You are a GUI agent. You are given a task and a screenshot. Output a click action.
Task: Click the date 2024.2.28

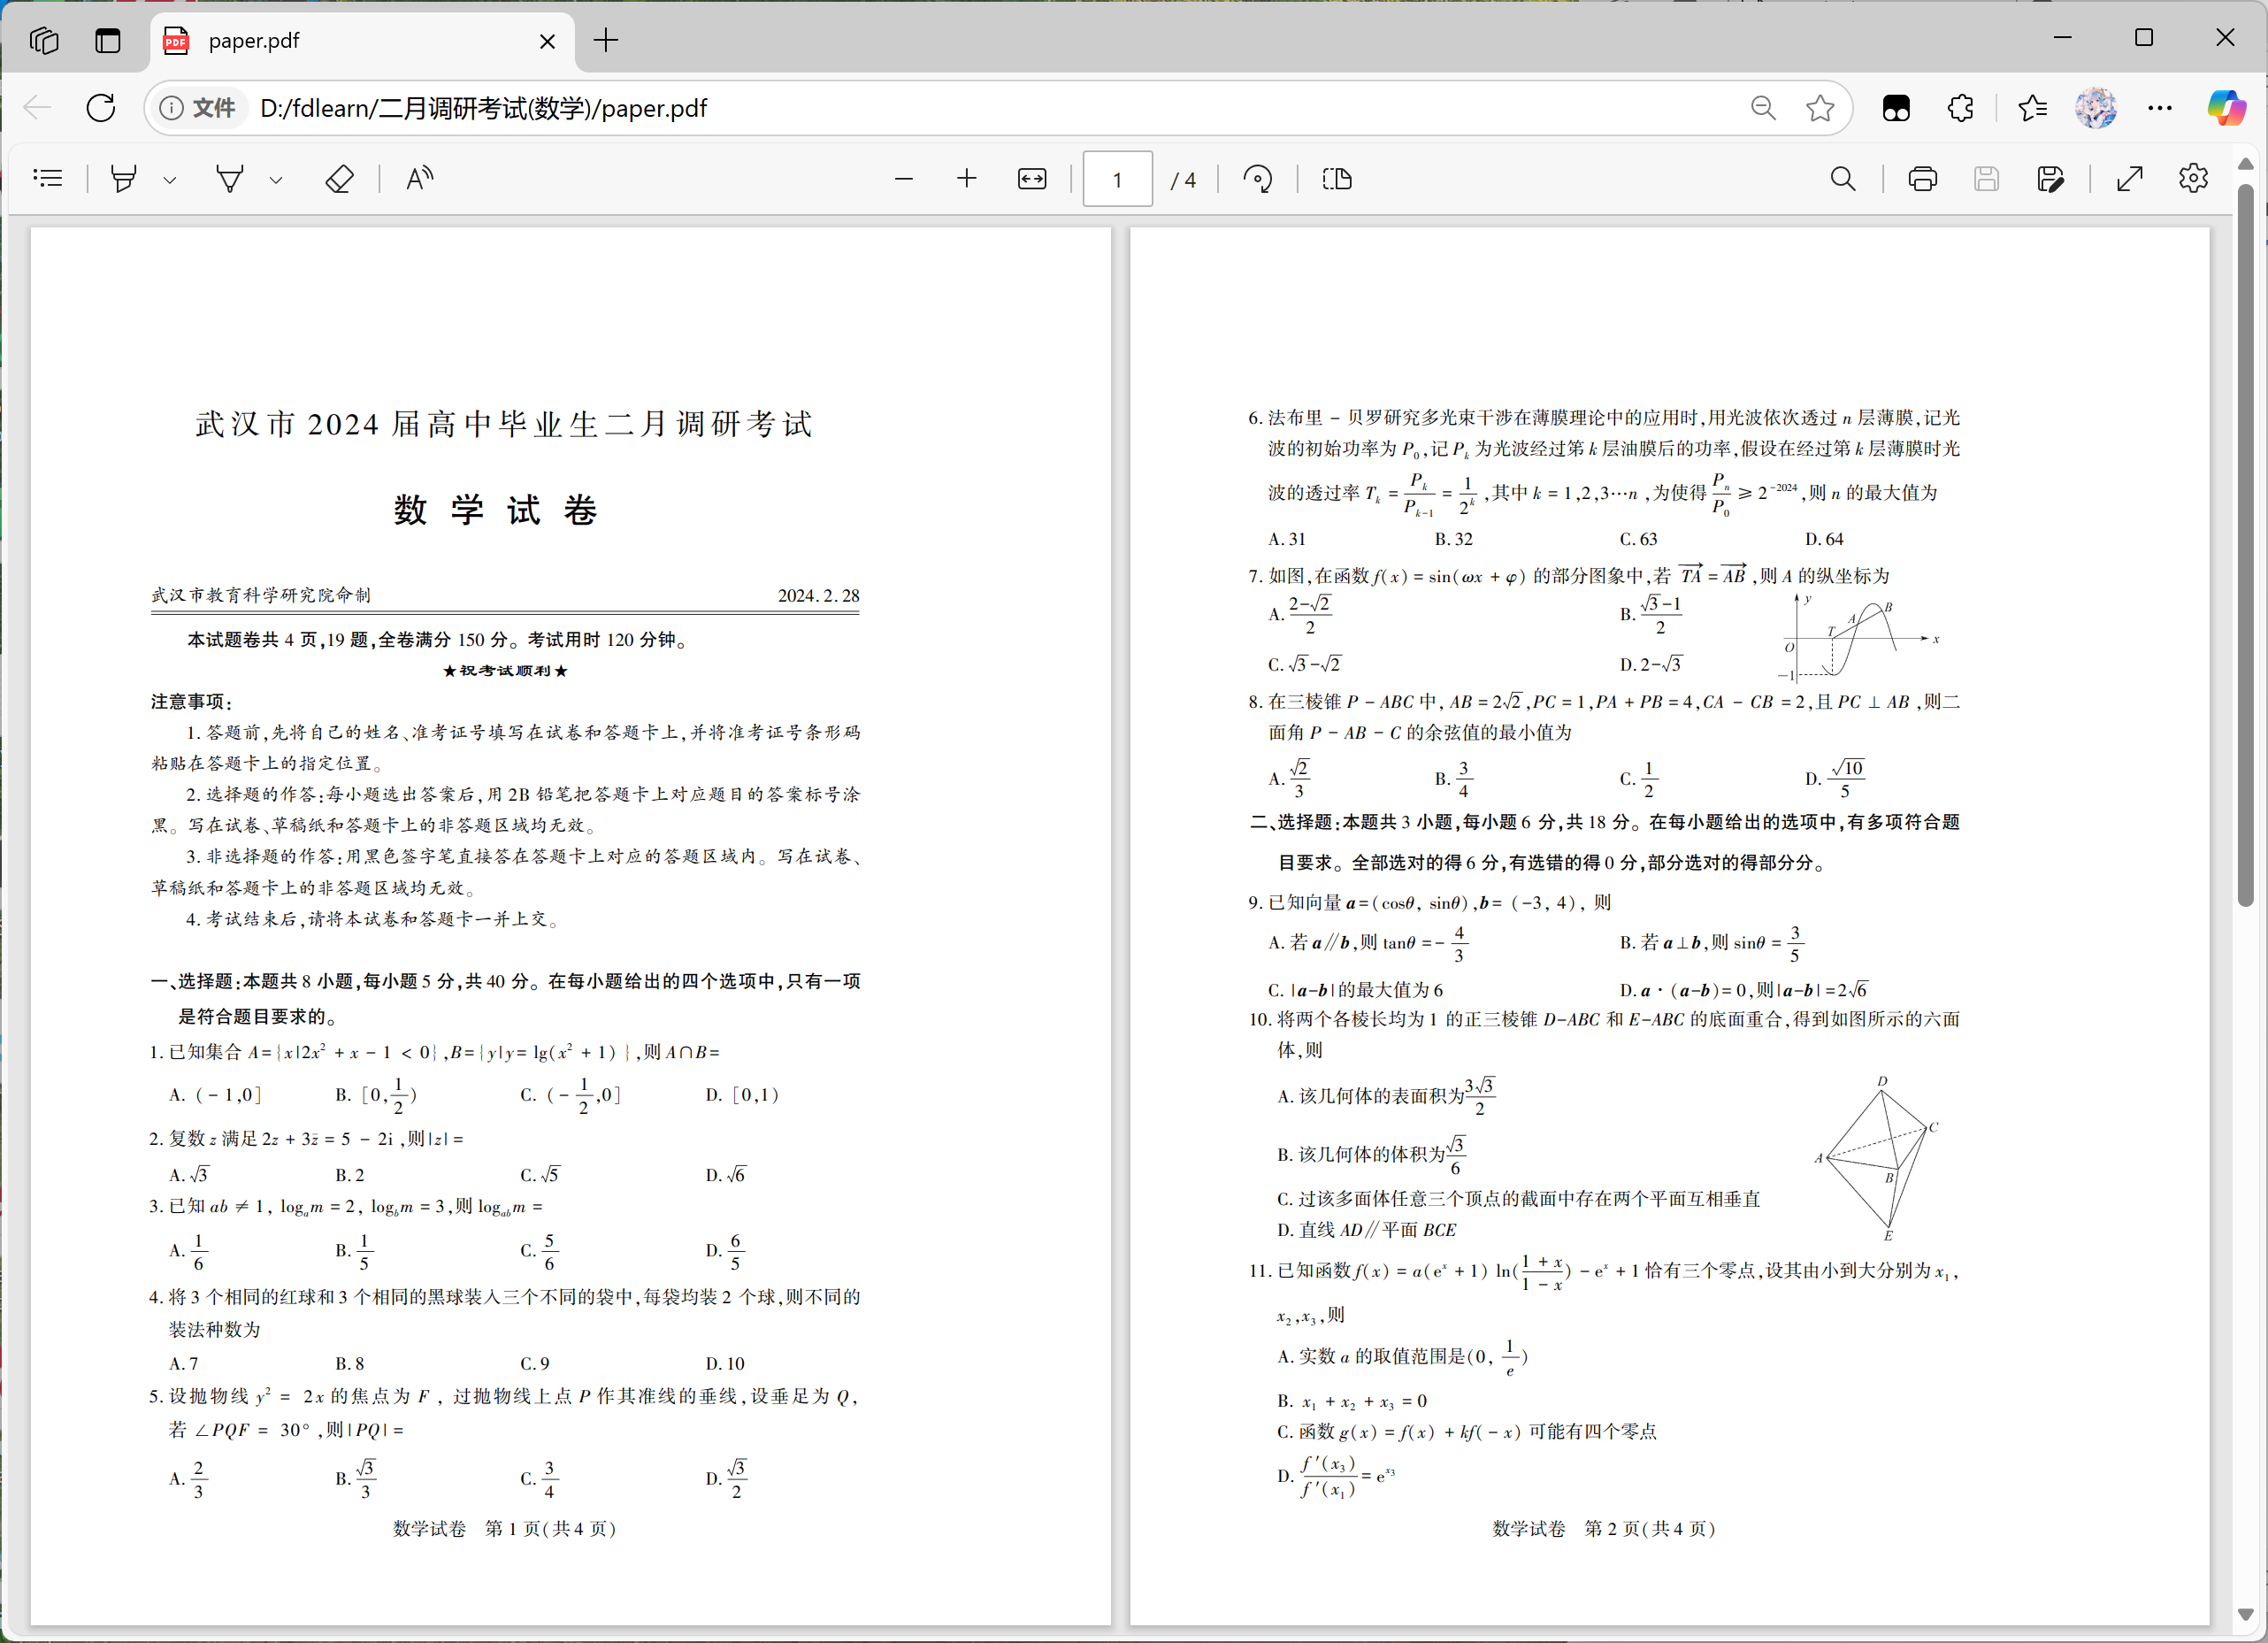[819, 595]
